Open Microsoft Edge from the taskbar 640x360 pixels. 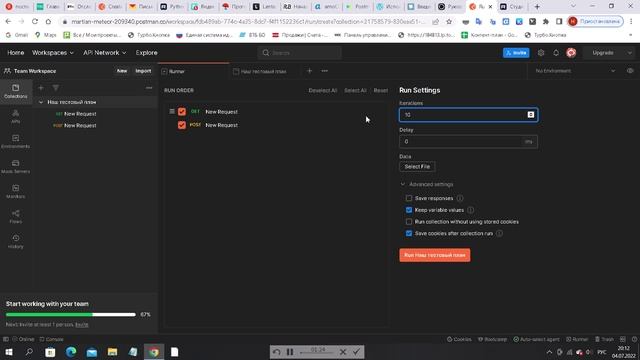pos(71,352)
